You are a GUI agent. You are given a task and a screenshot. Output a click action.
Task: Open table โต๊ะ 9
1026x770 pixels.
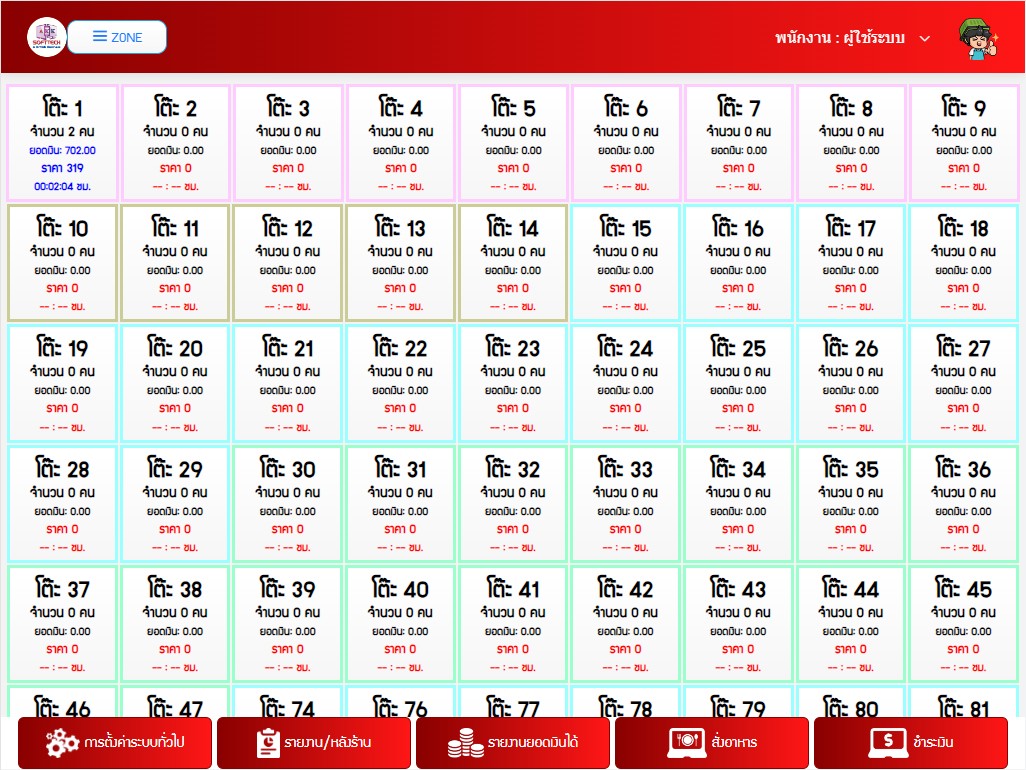pyautogui.click(x=963, y=143)
